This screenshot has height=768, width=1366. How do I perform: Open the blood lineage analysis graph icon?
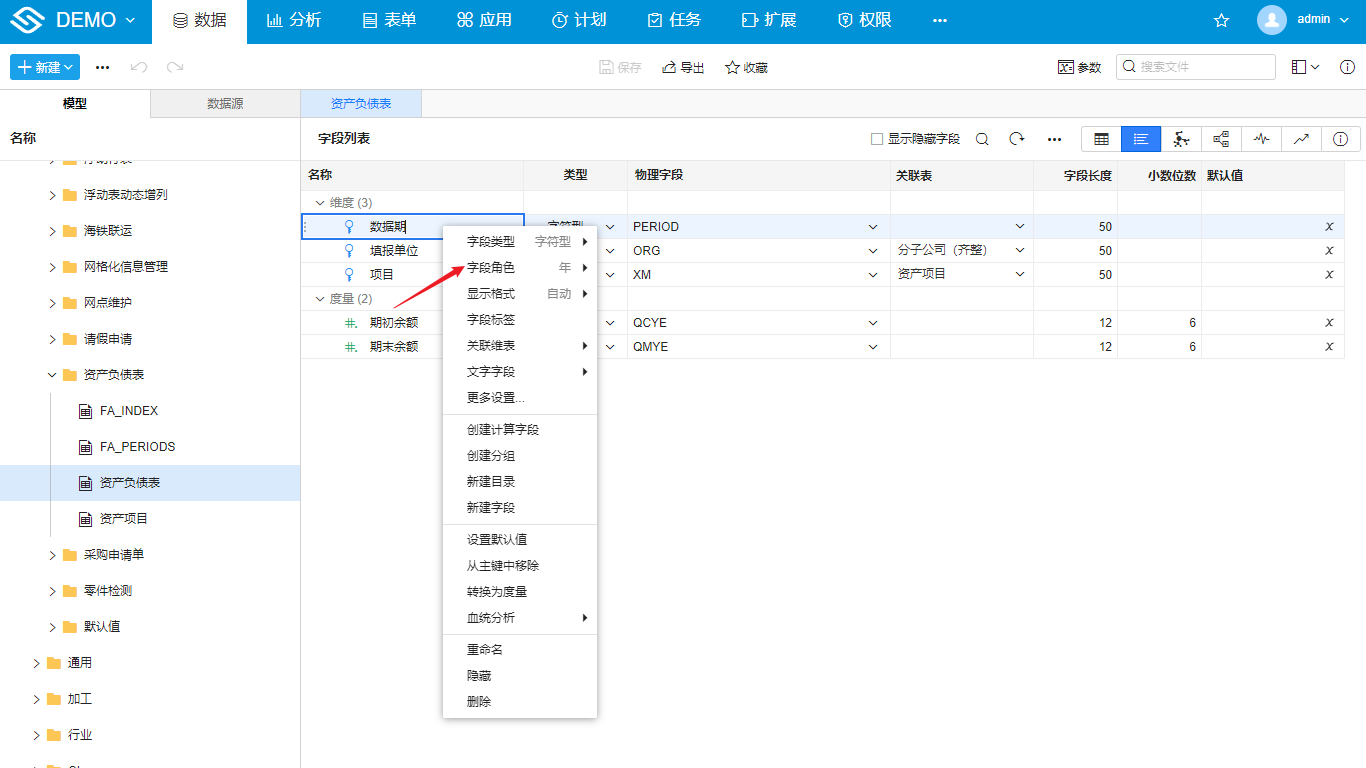[x=1181, y=138]
